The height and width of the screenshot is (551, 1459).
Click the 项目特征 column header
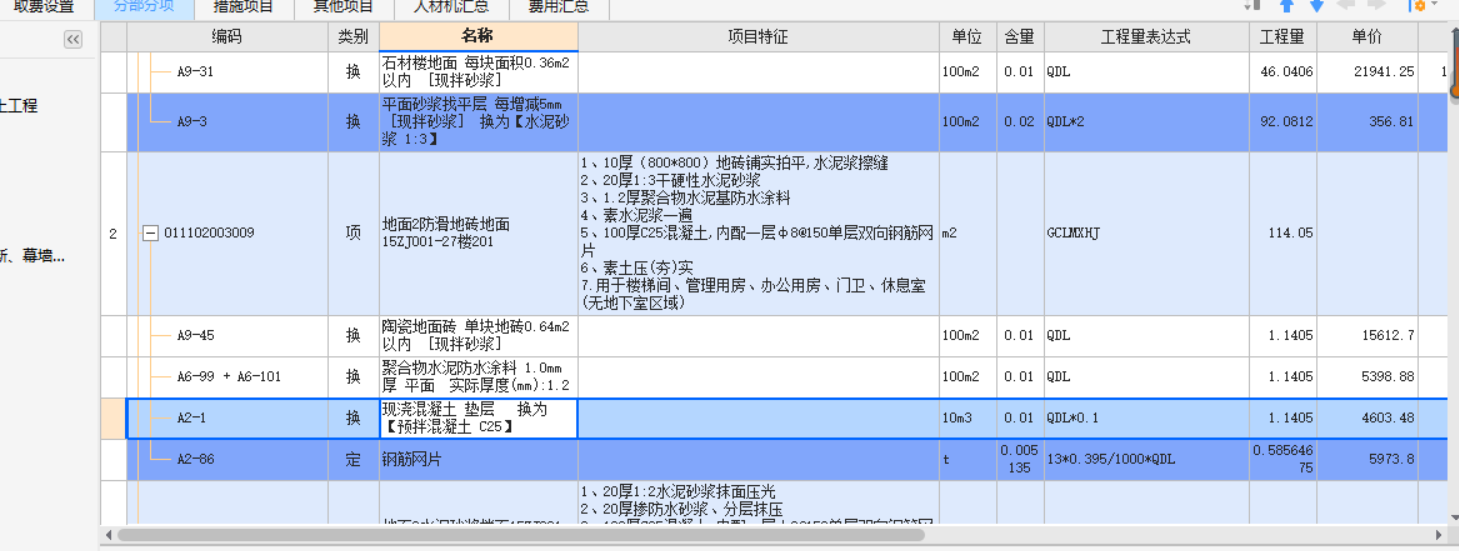[x=758, y=37]
